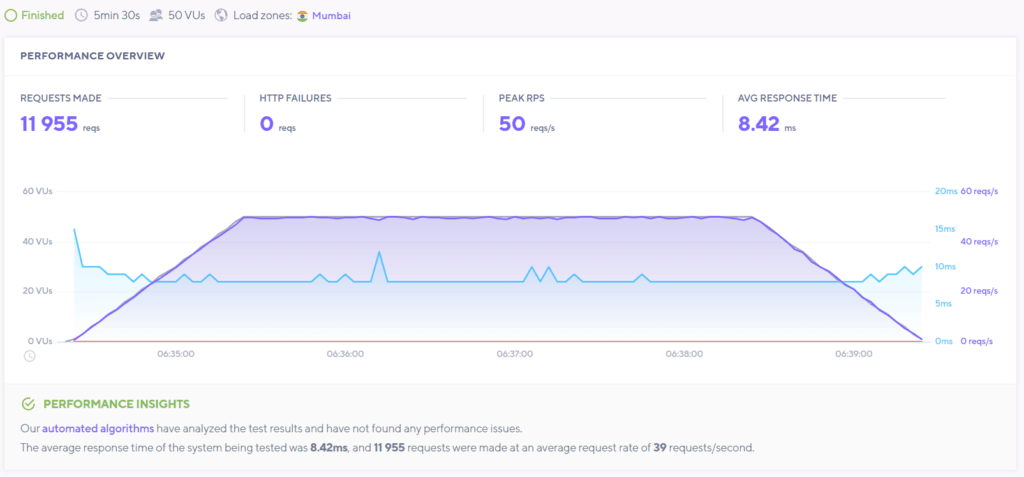The height and width of the screenshot is (477, 1024).
Task: Select the Requests Made value 11 955
Action: pos(47,124)
